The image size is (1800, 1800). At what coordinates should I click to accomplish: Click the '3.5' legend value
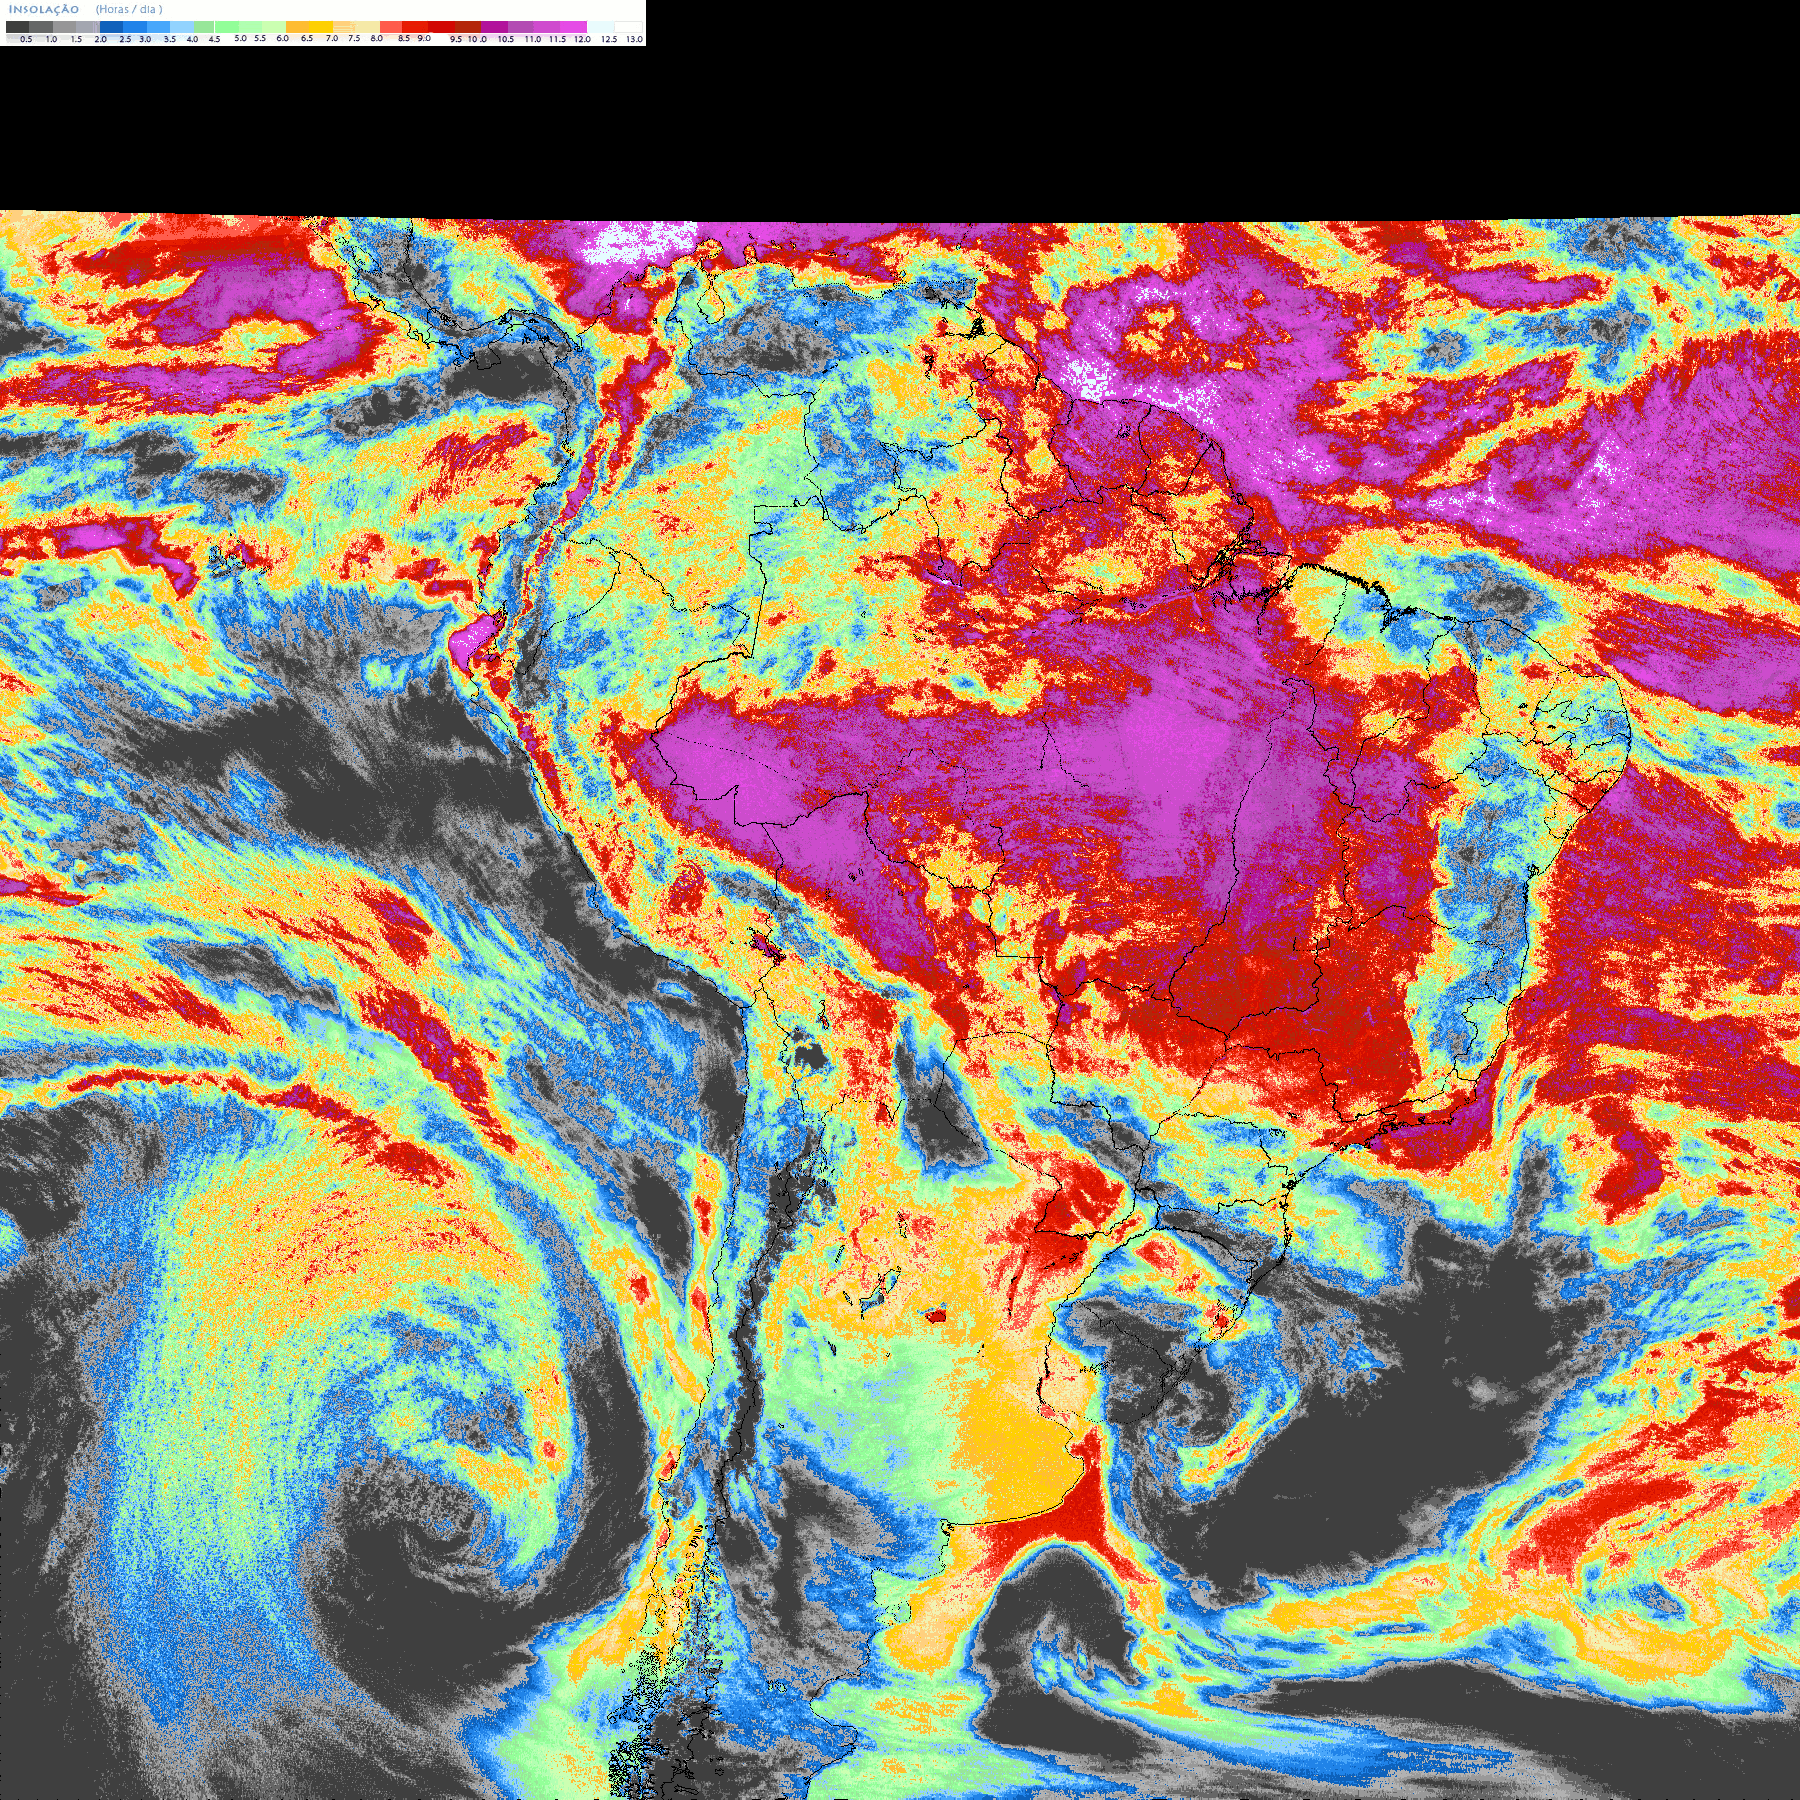point(169,39)
